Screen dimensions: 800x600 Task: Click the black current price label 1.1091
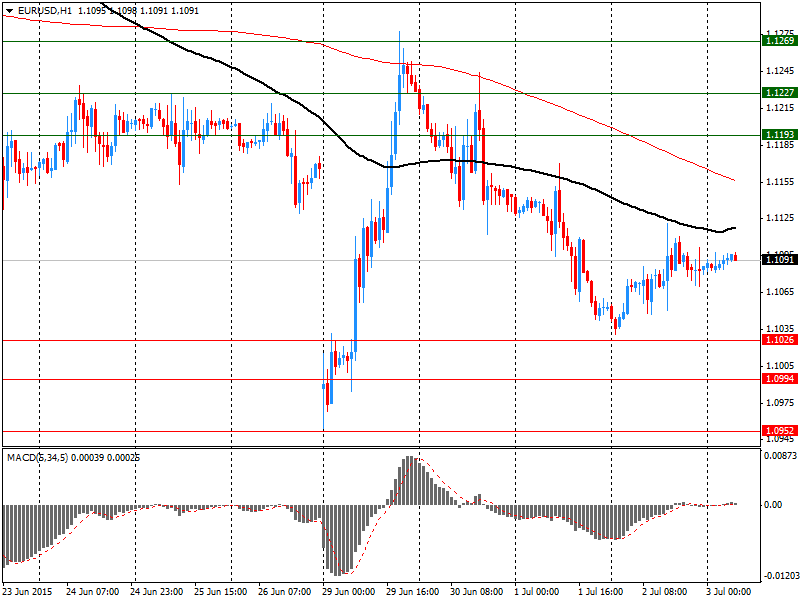point(779,260)
